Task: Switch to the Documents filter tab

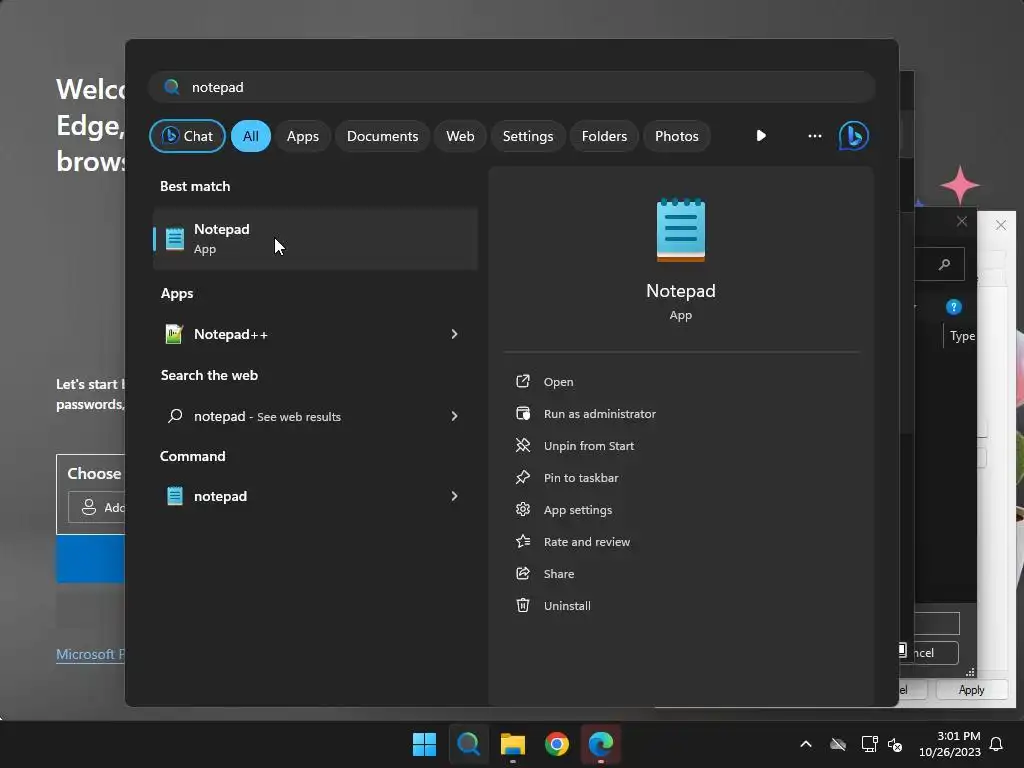Action: click(382, 136)
